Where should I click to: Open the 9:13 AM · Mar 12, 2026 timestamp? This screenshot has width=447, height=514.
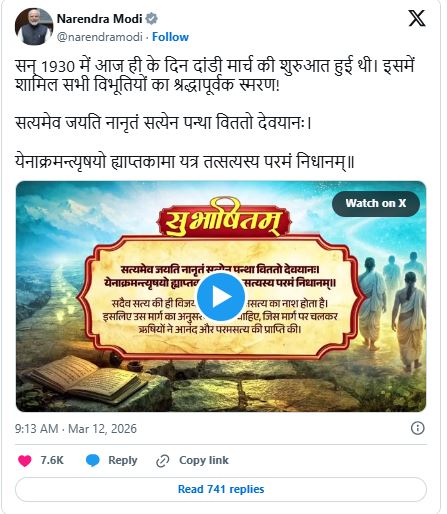(76, 429)
